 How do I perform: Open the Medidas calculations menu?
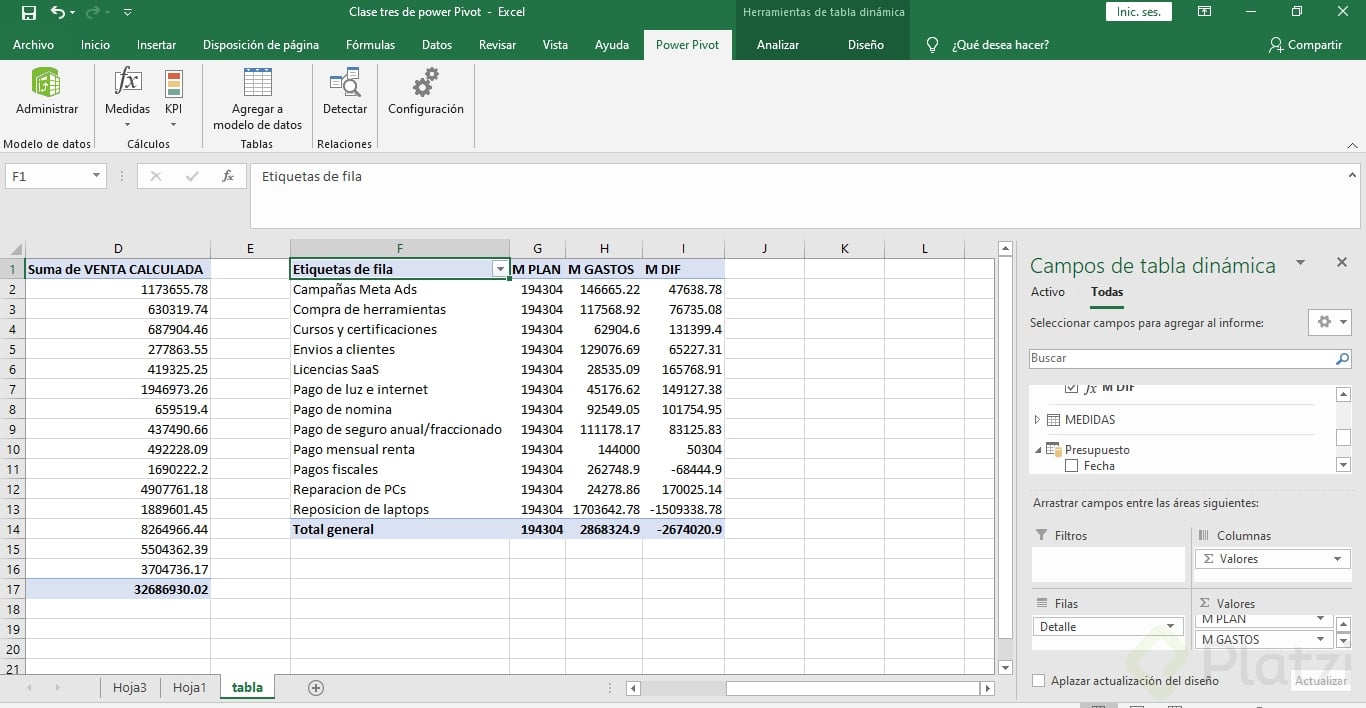click(127, 97)
